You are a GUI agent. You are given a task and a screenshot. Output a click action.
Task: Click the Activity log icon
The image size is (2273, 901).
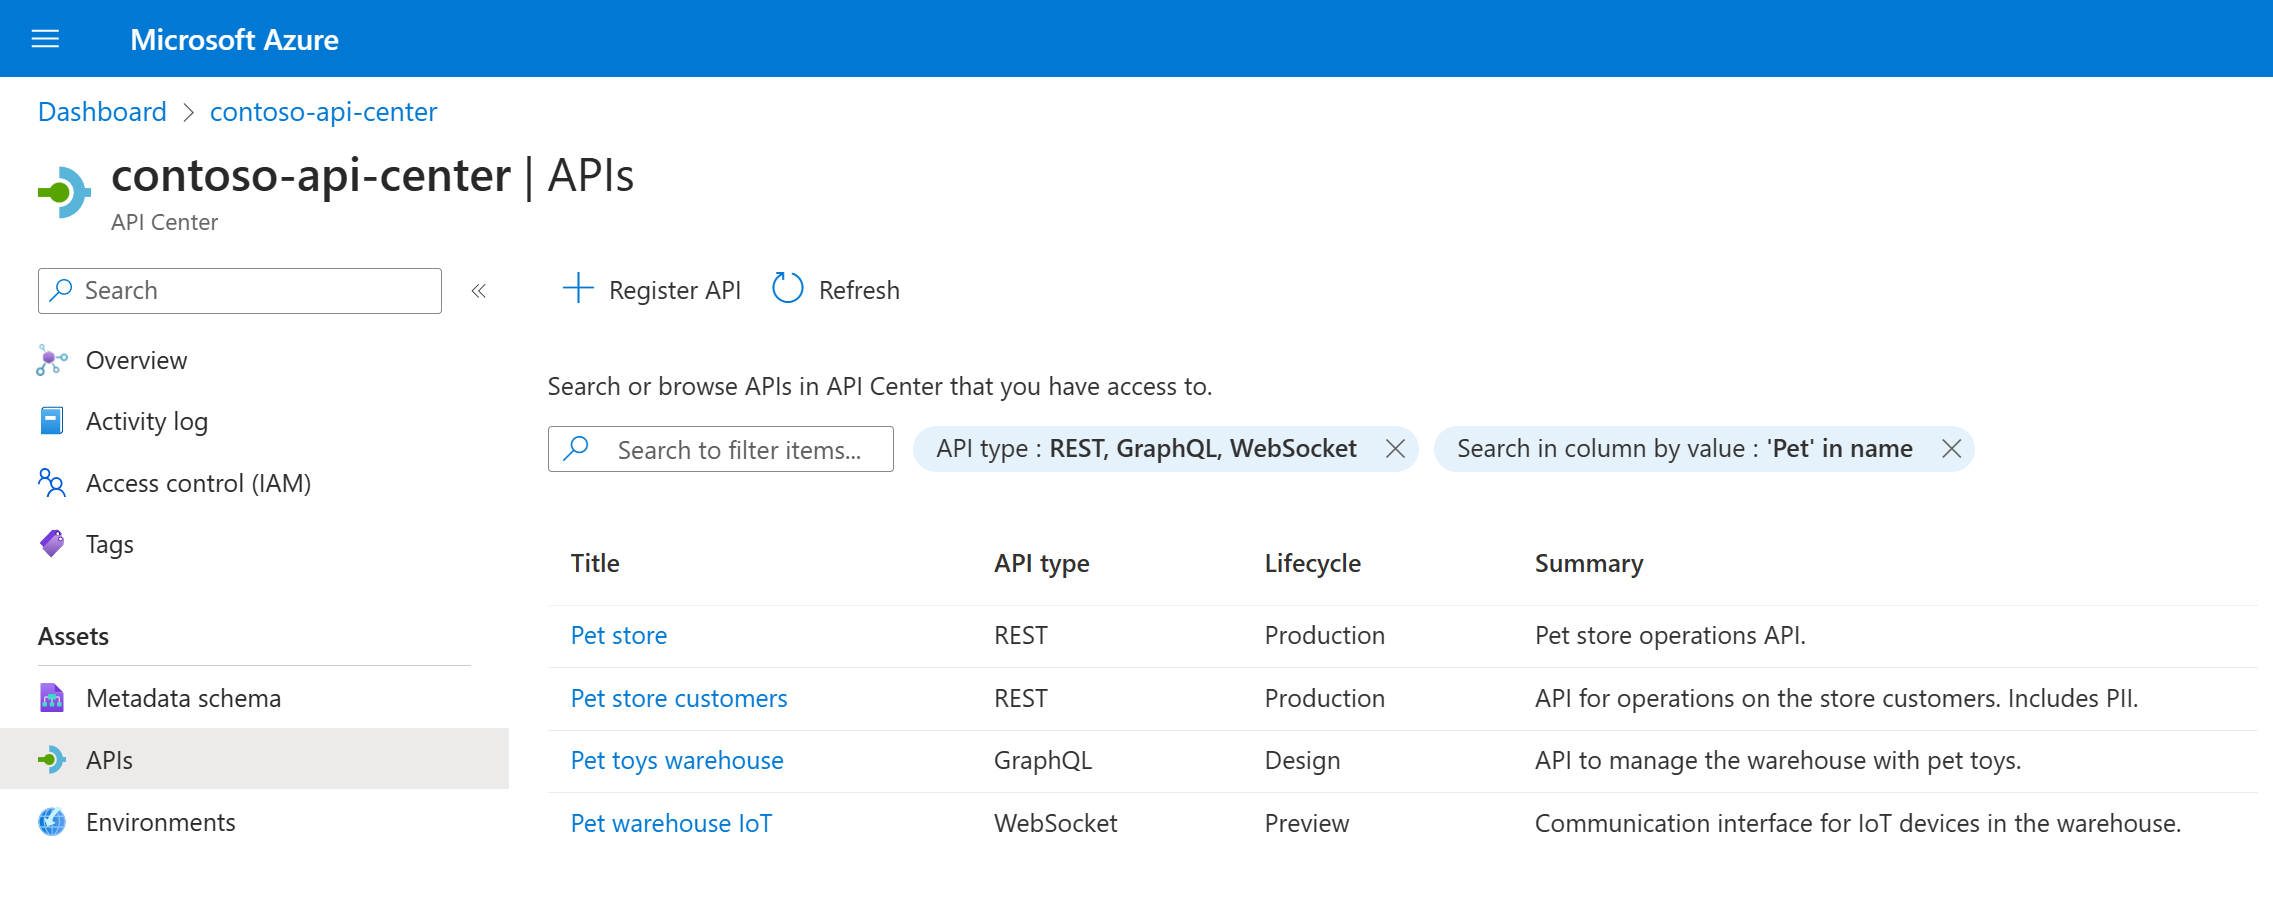52,421
